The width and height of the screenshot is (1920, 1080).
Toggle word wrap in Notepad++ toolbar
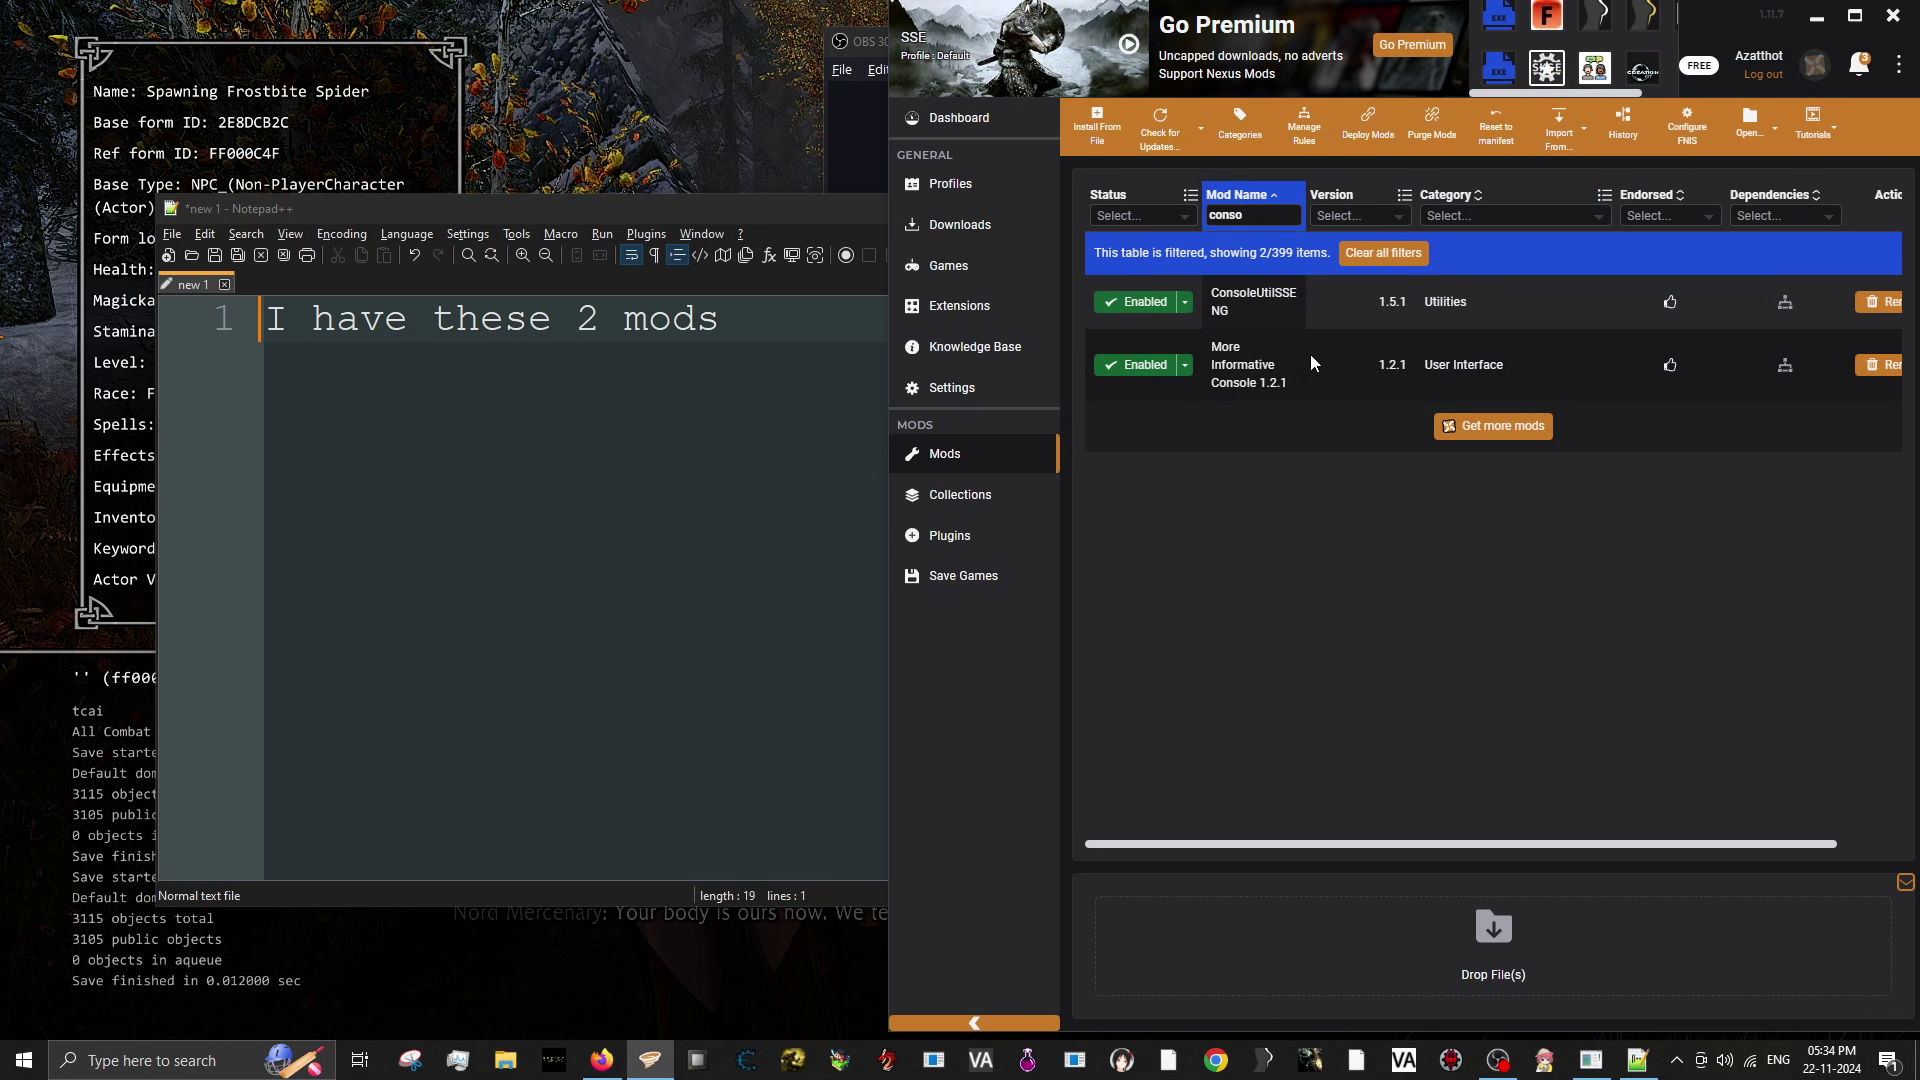coord(631,256)
